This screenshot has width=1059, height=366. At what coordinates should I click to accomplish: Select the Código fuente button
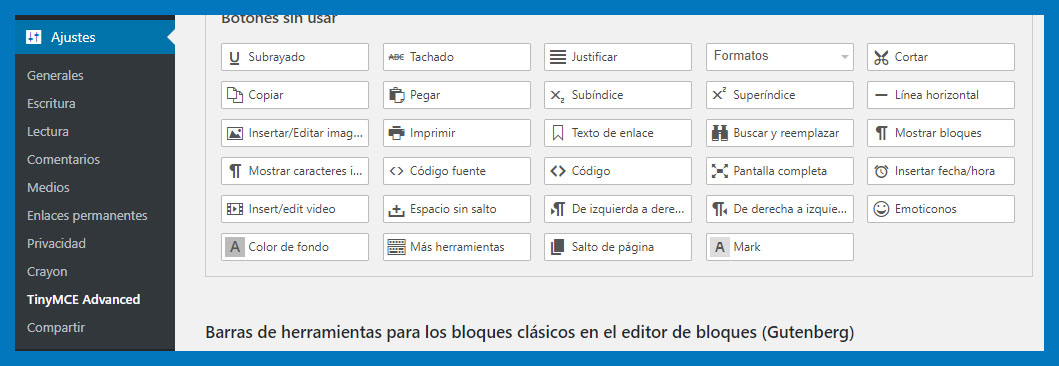[457, 171]
